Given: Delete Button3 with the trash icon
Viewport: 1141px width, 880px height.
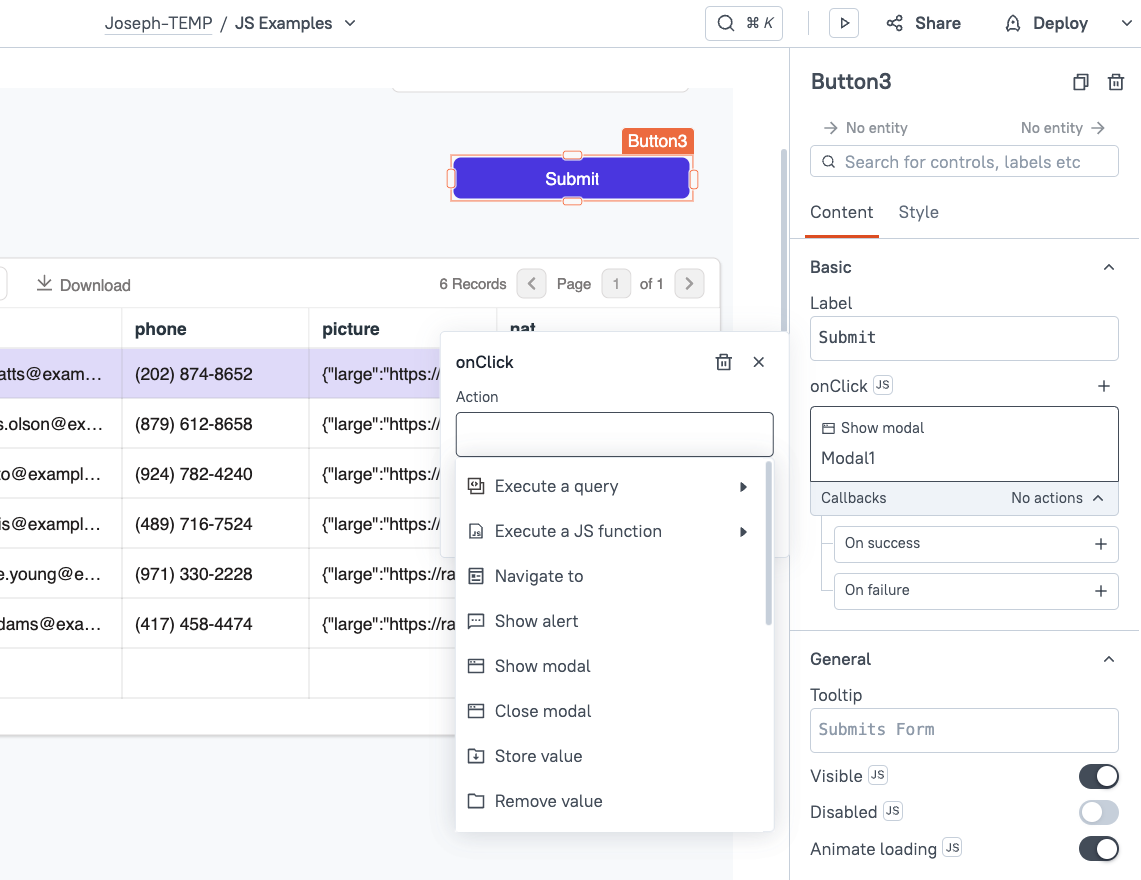Looking at the screenshot, I should (x=1116, y=82).
